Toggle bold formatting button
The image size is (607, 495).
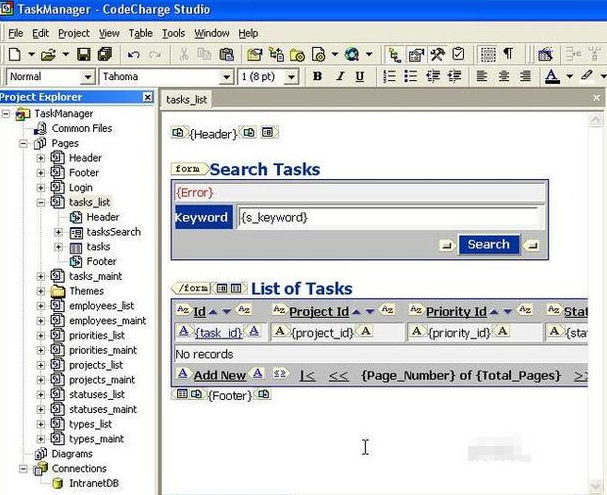coord(317,76)
